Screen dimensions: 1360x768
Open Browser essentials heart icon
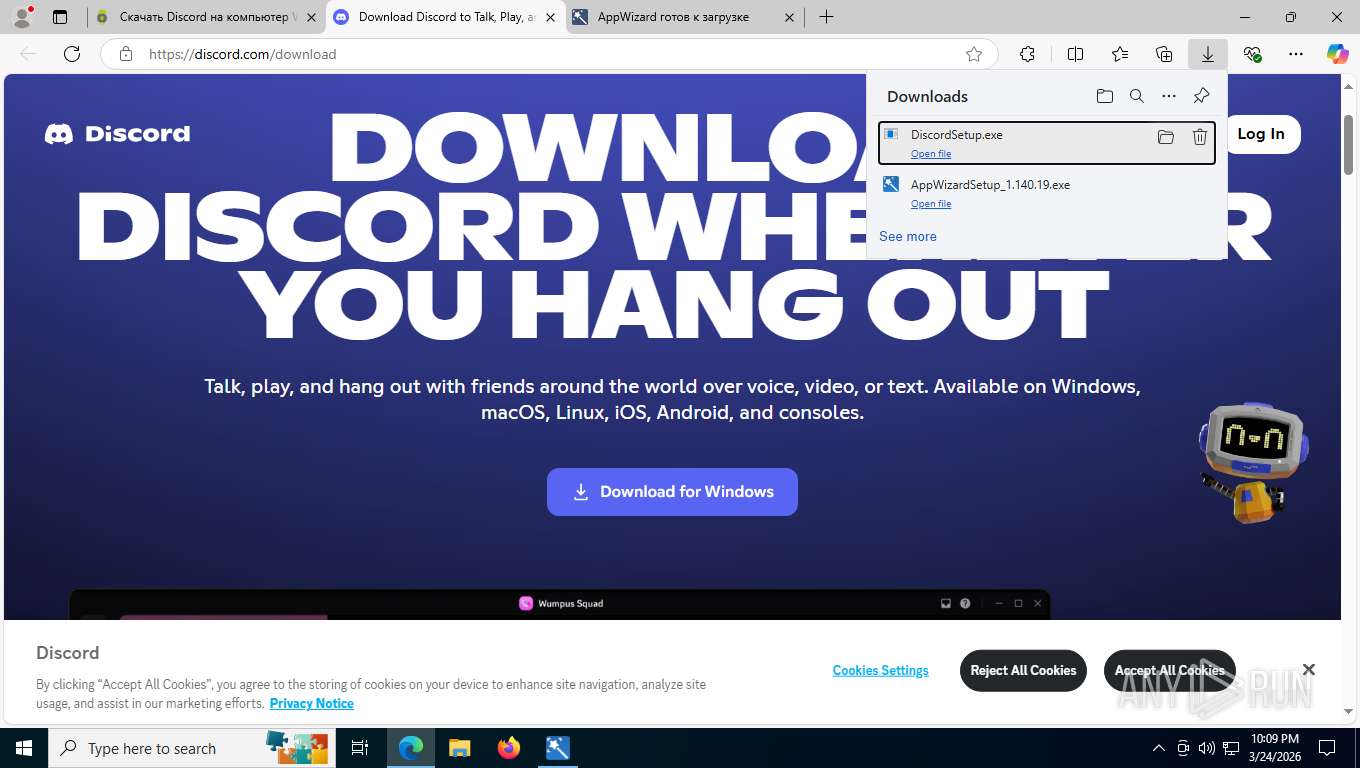tap(1252, 54)
